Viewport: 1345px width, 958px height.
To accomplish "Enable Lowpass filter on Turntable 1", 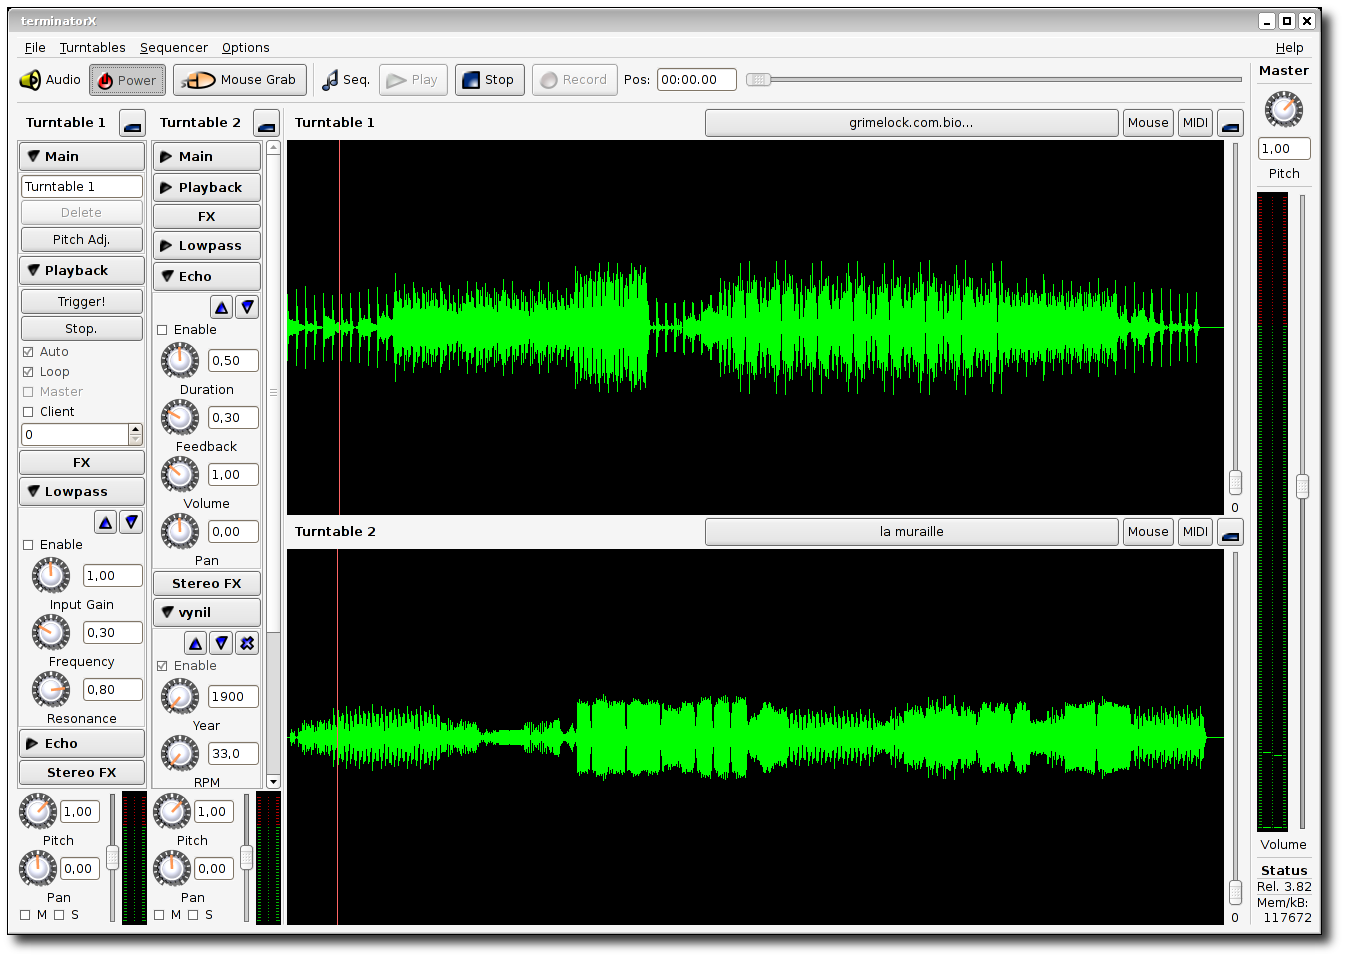I will [28, 545].
